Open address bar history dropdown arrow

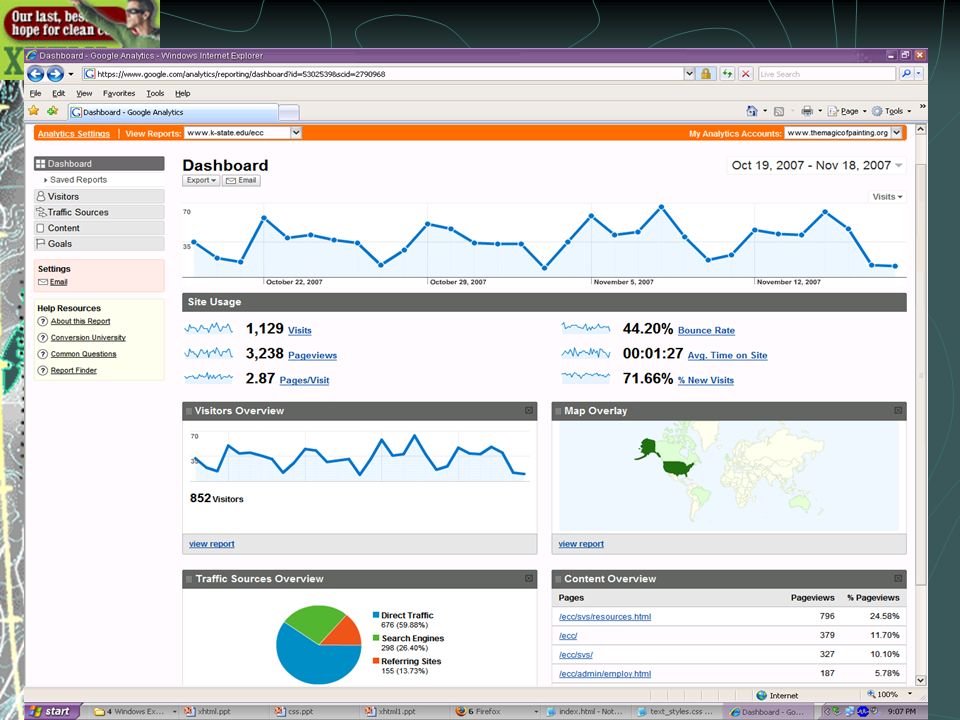coord(689,74)
